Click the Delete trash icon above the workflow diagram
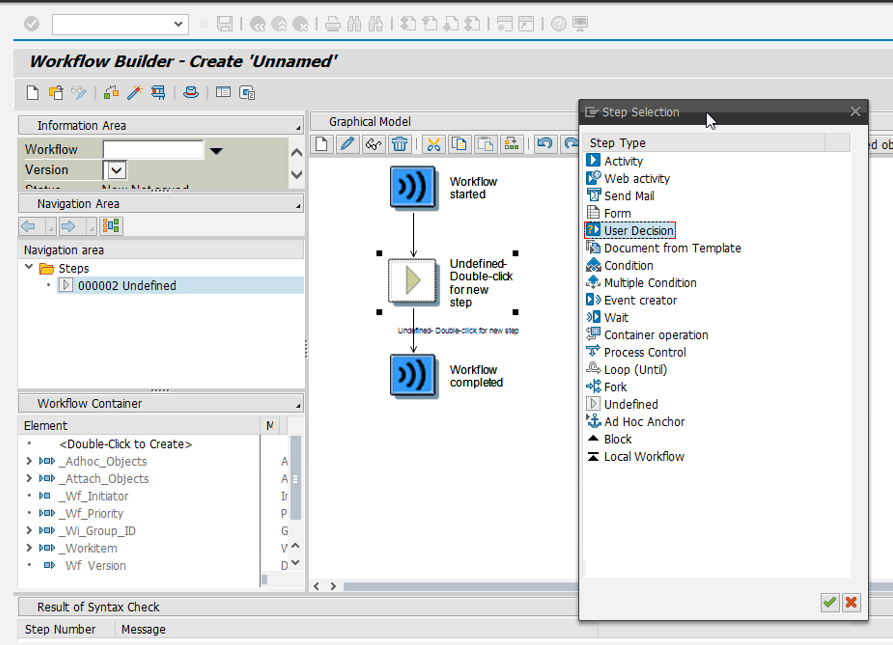Screen dimensions: 893x645 point(400,144)
